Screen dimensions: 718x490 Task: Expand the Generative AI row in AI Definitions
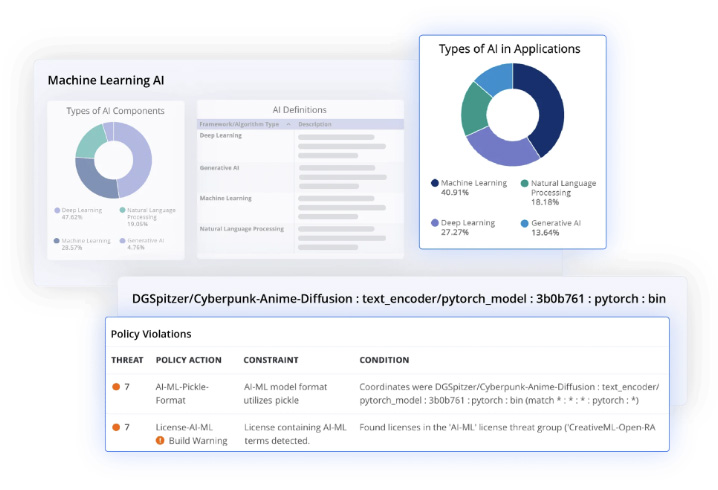coord(222,166)
